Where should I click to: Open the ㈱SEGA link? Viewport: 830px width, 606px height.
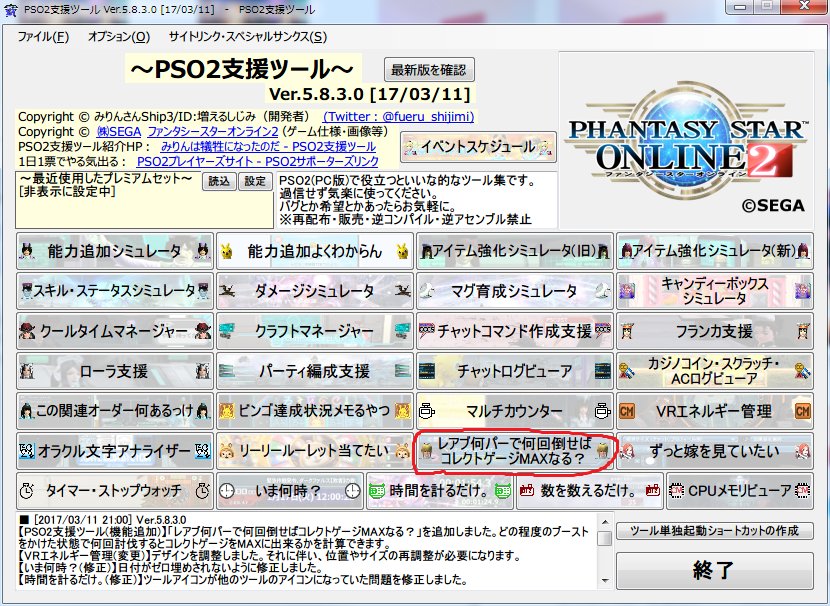coord(119,131)
